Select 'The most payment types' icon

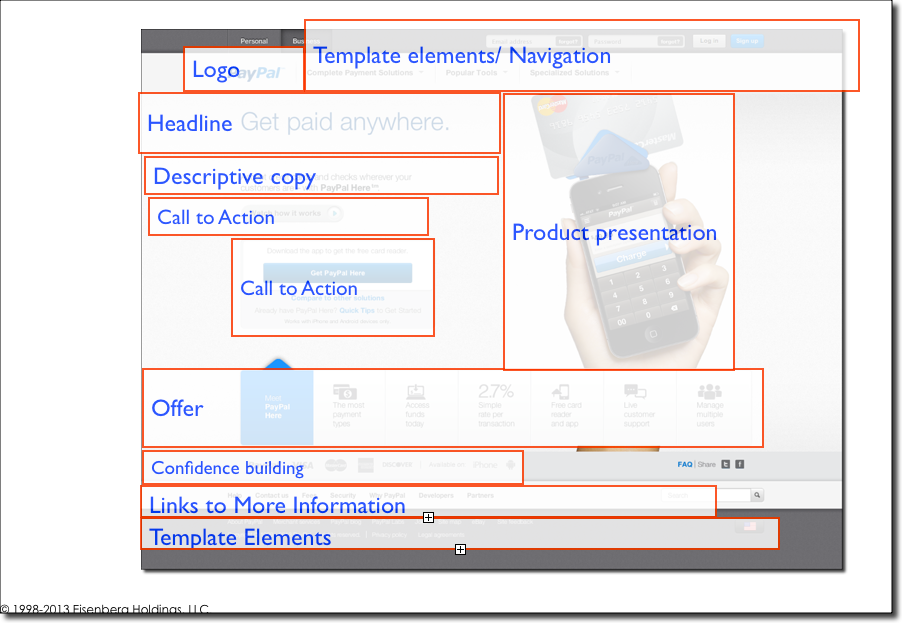click(x=345, y=392)
